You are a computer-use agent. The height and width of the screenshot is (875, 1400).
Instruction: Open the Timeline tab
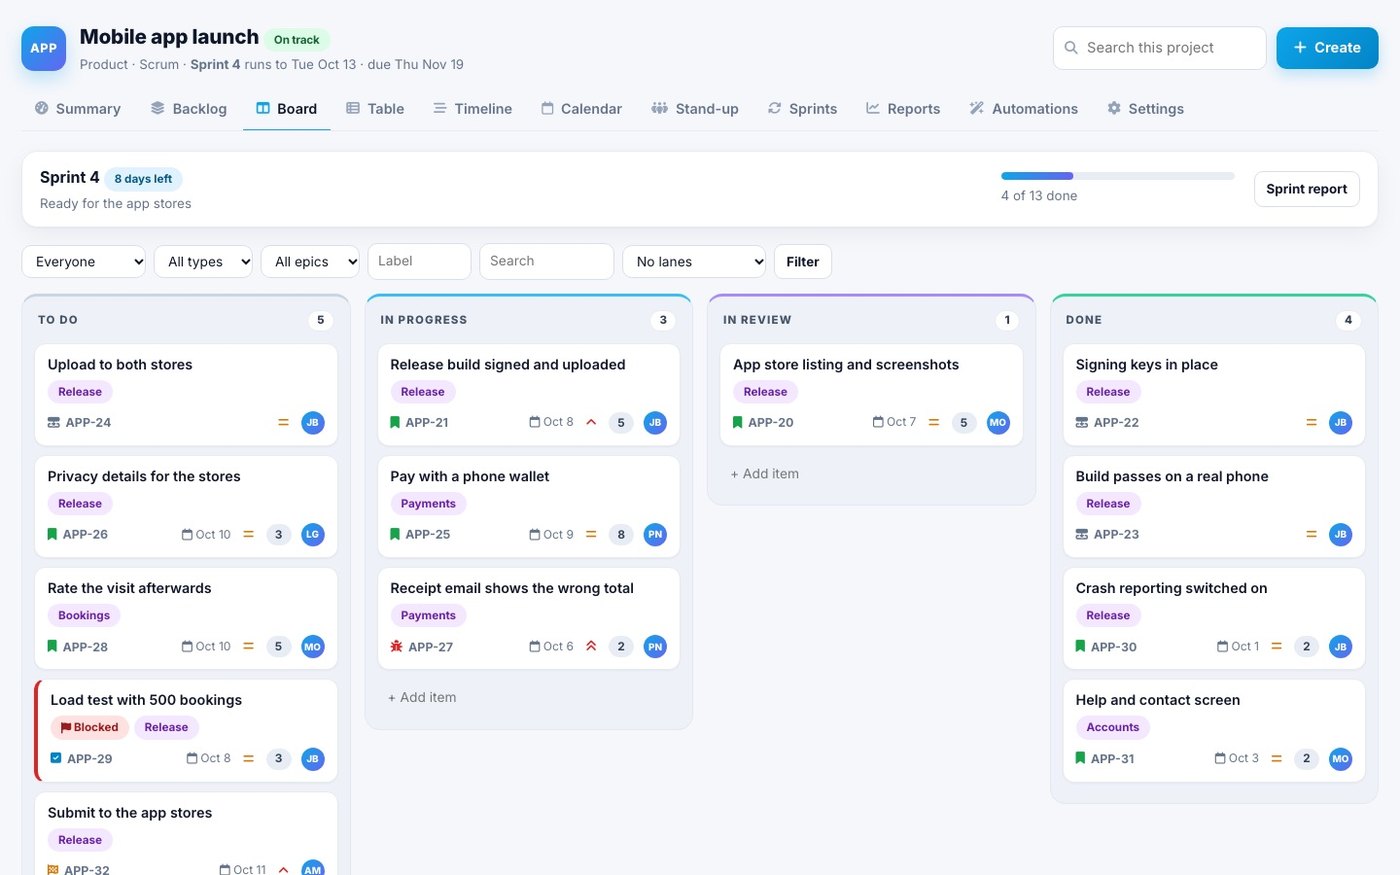(x=472, y=109)
